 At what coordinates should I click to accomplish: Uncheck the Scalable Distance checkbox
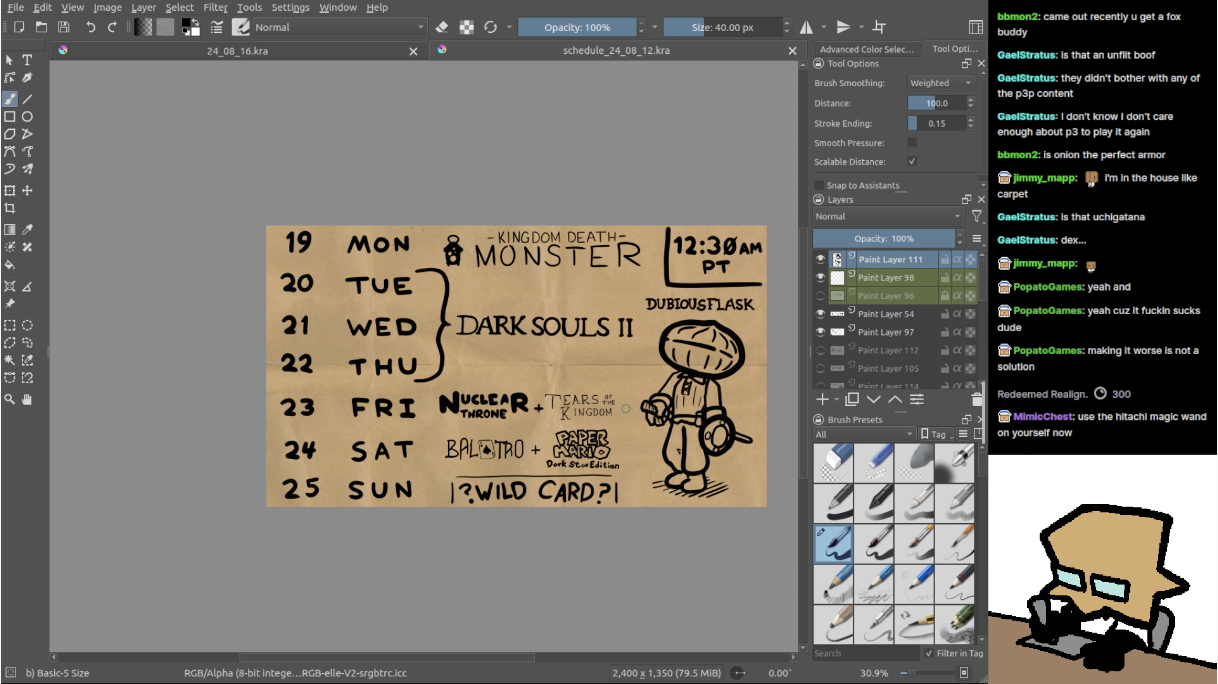click(x=912, y=162)
